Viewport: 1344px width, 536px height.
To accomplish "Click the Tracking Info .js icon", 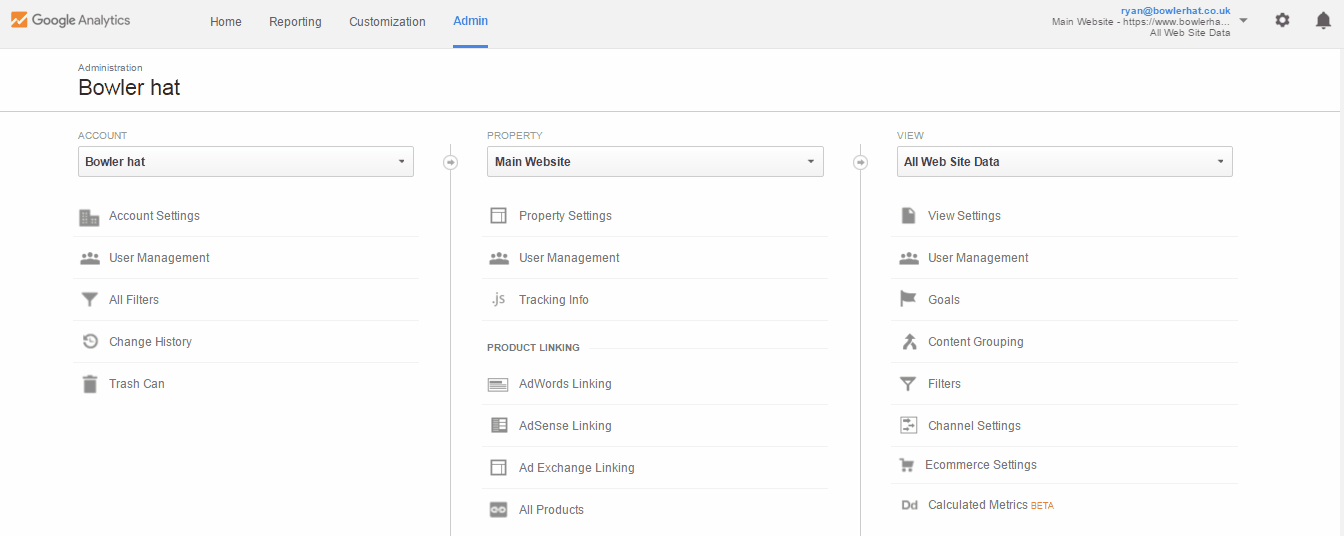I will coord(498,300).
